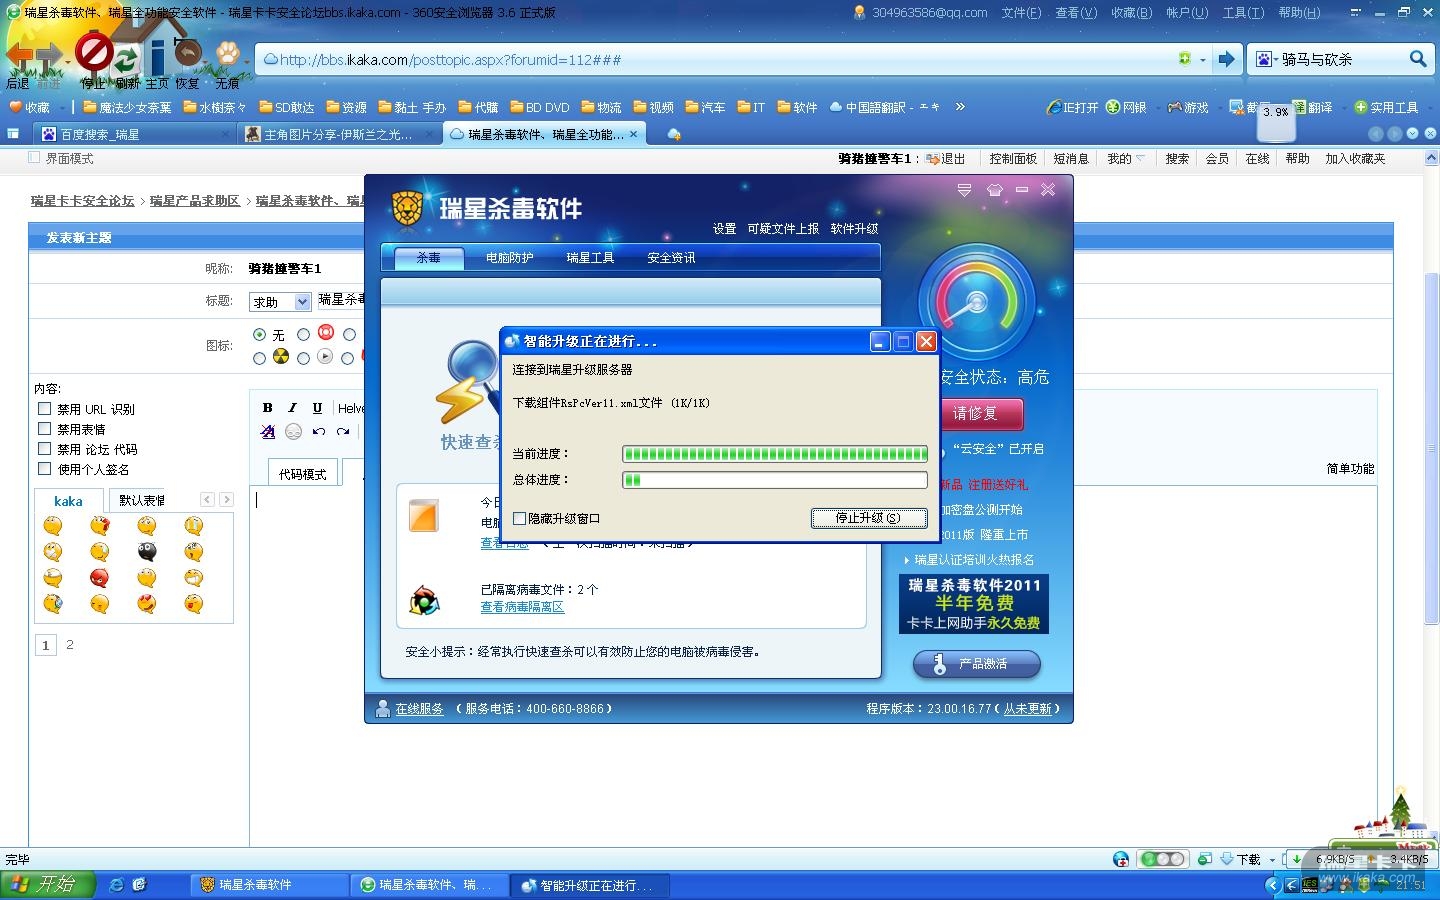The image size is (1440, 900).
Task: Click the red Stop (停止) icon
Action: (93, 53)
